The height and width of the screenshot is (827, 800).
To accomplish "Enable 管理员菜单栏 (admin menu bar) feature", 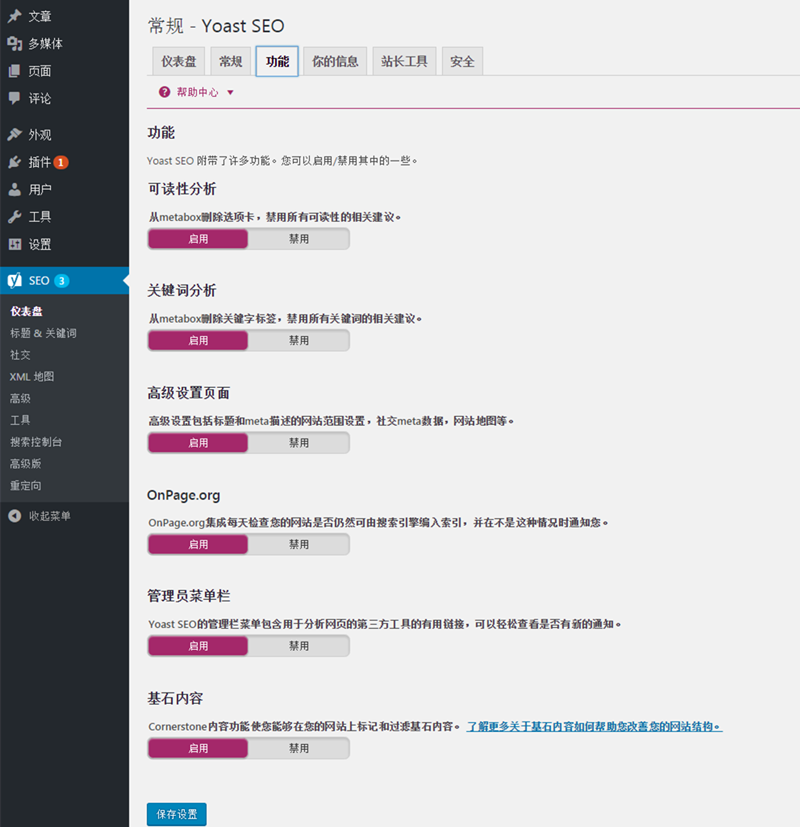I will pos(198,645).
